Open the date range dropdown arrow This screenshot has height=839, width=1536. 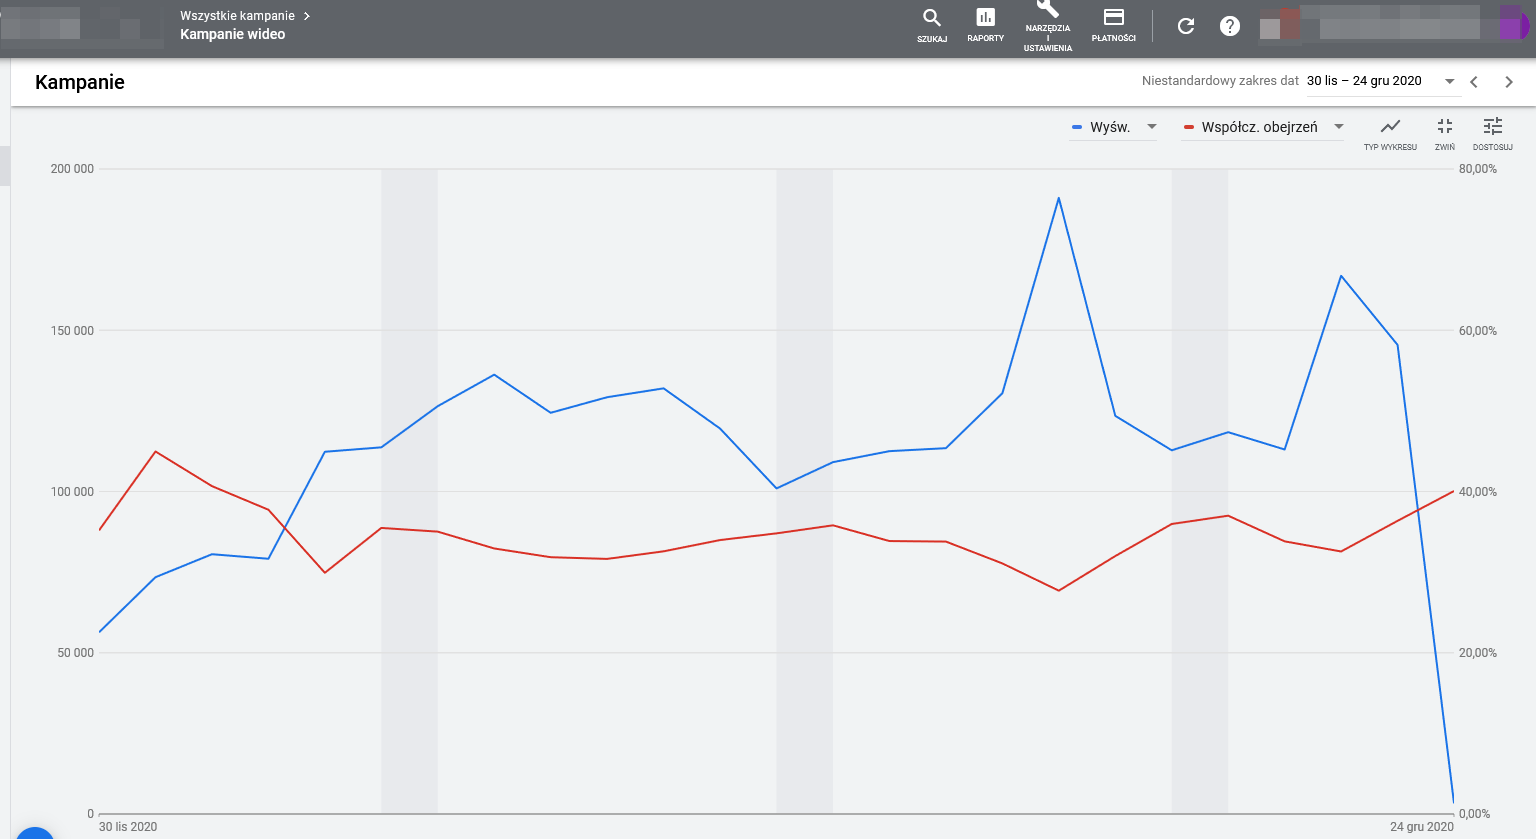click(x=1450, y=82)
